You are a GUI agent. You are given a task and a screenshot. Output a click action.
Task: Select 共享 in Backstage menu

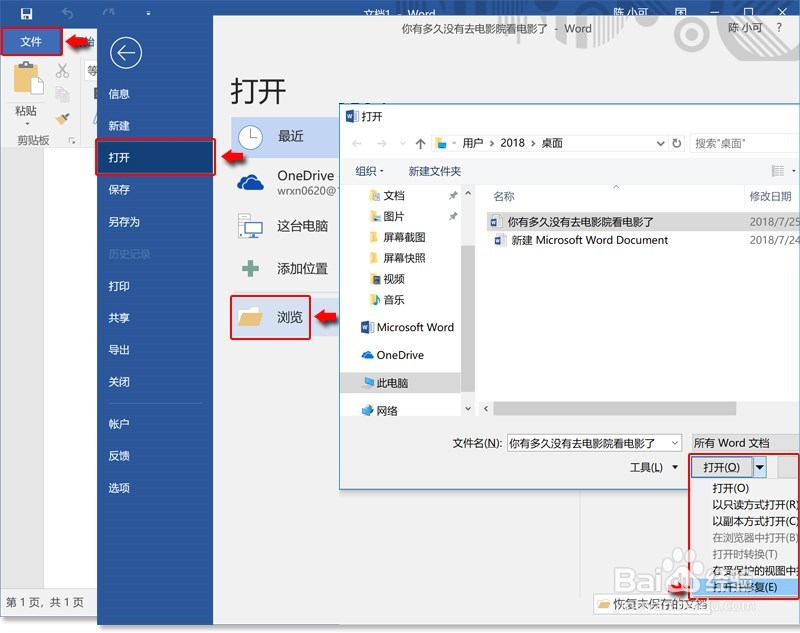(119, 318)
